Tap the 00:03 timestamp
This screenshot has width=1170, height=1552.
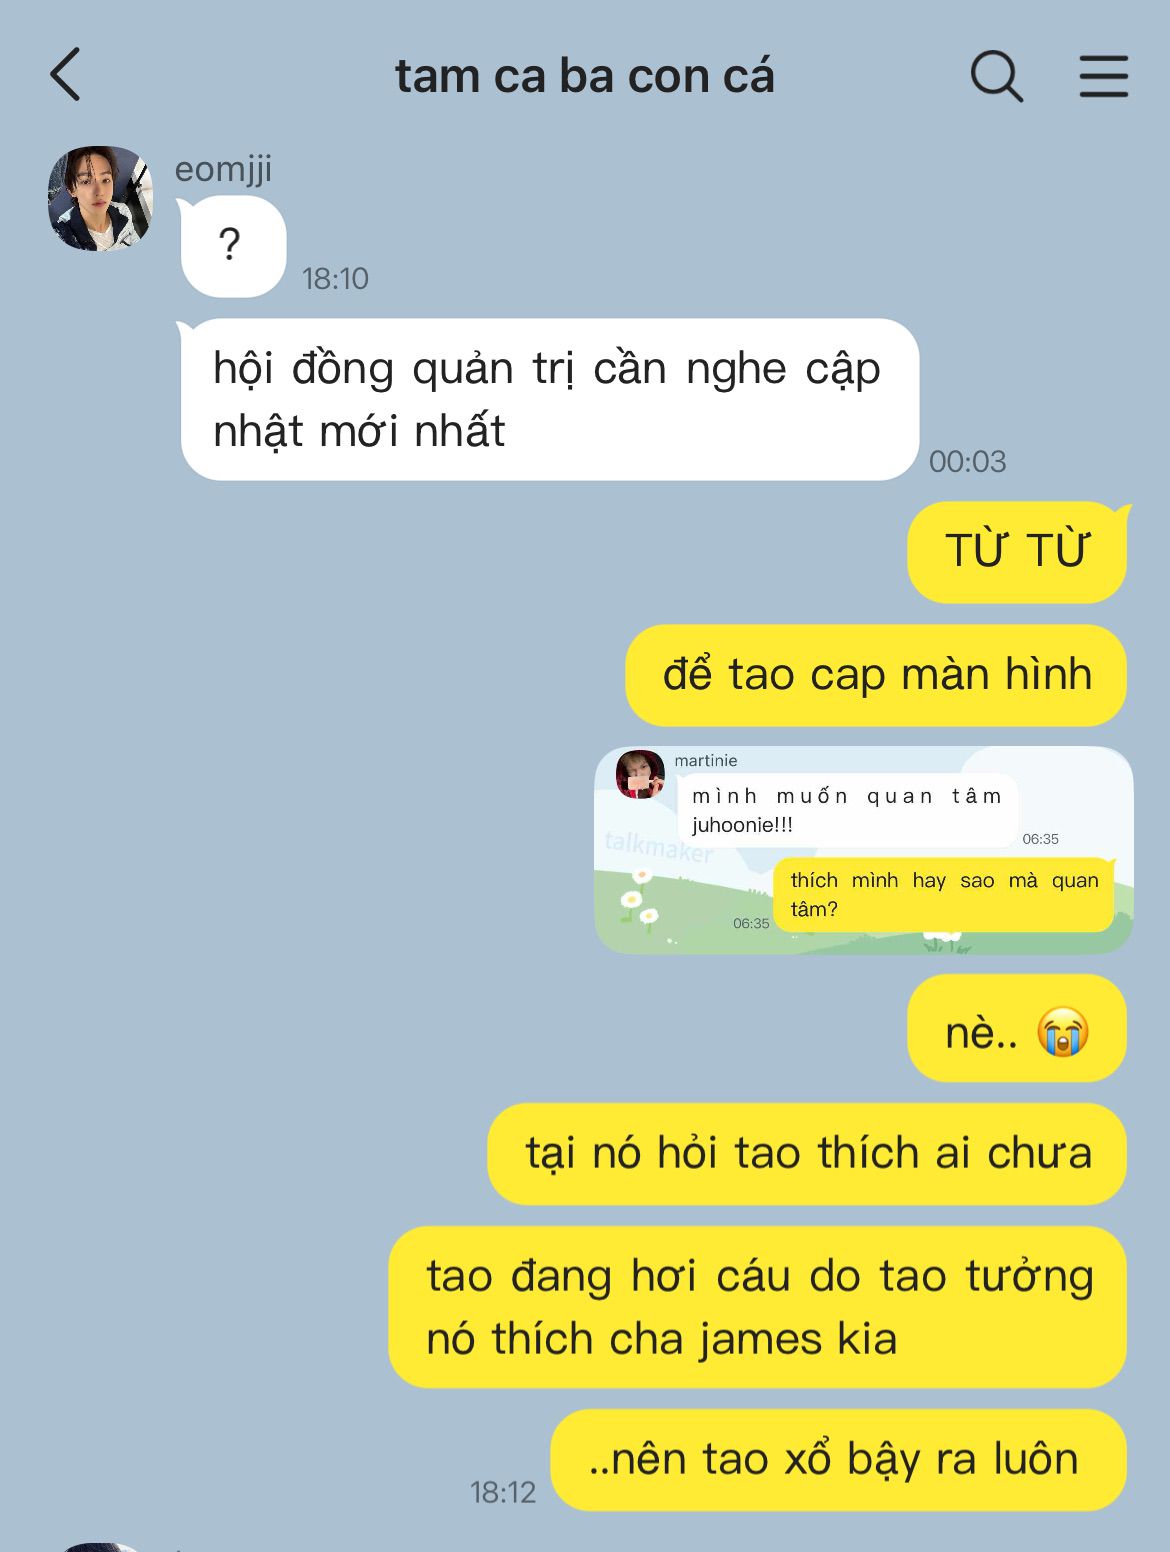coord(967,461)
